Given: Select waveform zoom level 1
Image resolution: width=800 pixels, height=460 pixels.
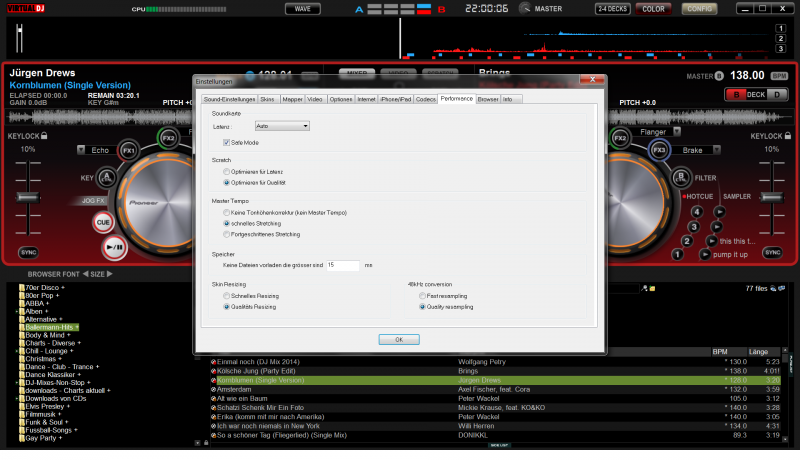Looking at the screenshot, I should point(780,29).
